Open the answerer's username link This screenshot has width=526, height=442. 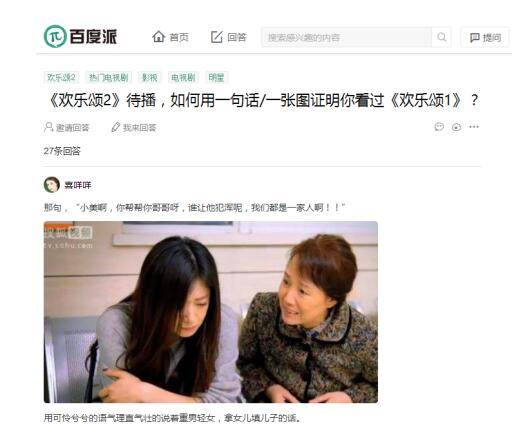point(77,185)
